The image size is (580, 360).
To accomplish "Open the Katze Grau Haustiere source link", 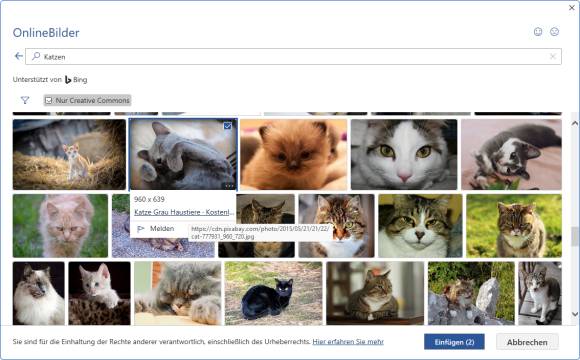I will coord(184,212).
